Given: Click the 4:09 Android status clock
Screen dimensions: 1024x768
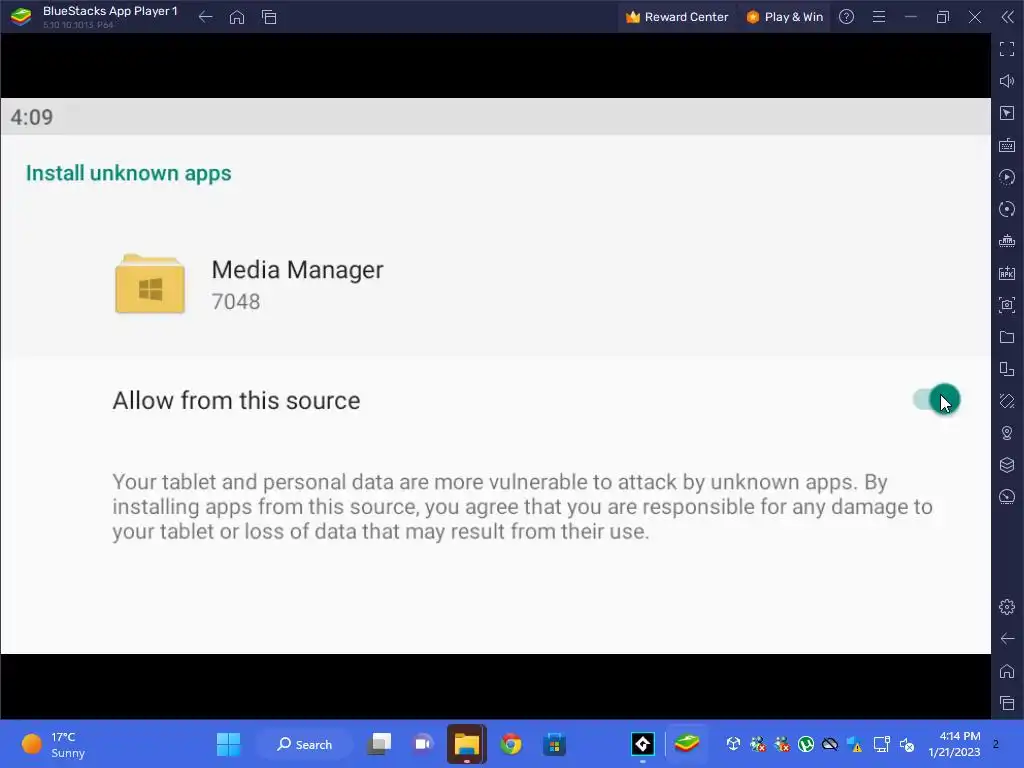Looking at the screenshot, I should 31,117.
